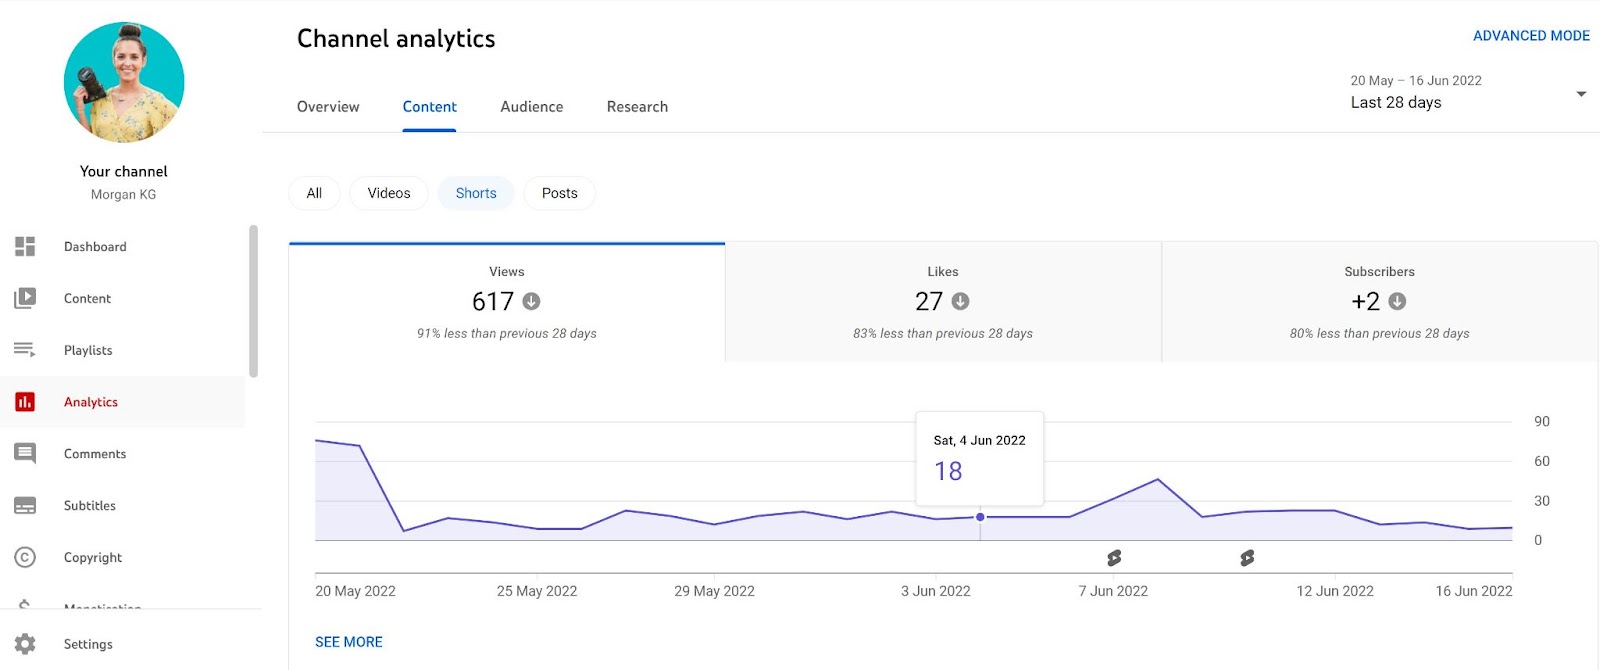Select the Likes metric card
Screen dimensions: 1600x670
click(x=942, y=301)
